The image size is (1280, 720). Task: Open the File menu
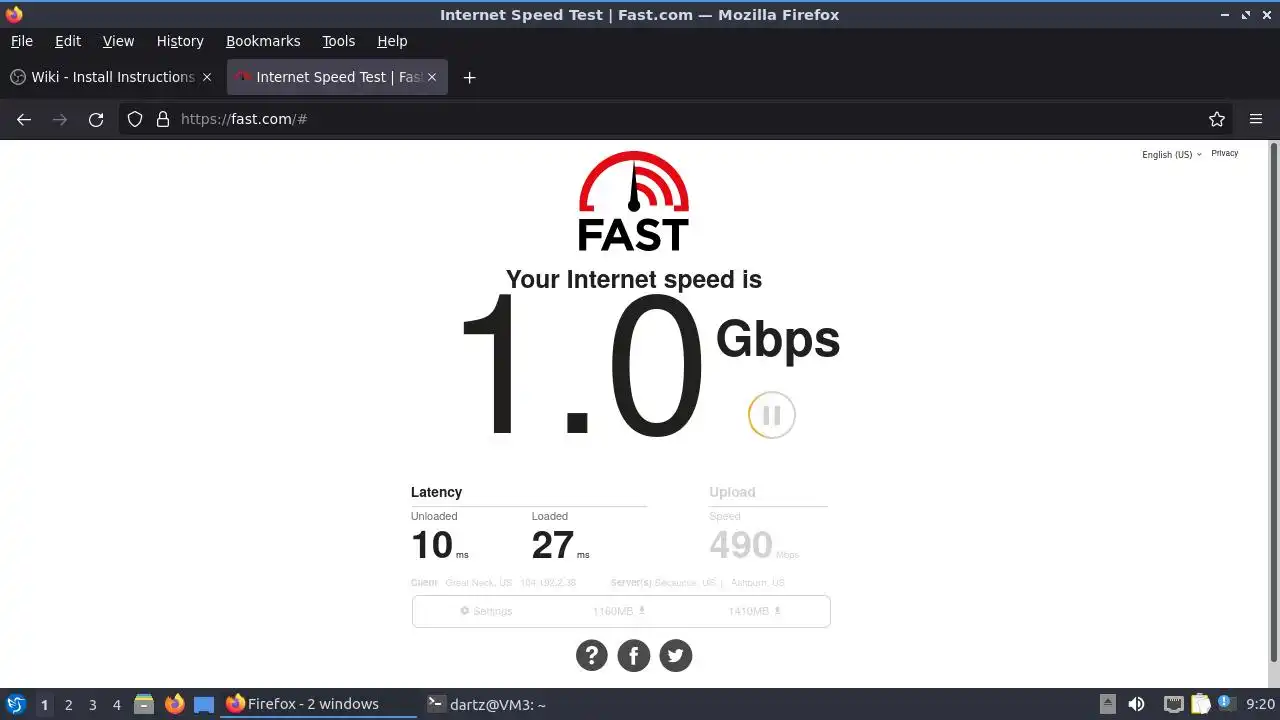[x=22, y=41]
